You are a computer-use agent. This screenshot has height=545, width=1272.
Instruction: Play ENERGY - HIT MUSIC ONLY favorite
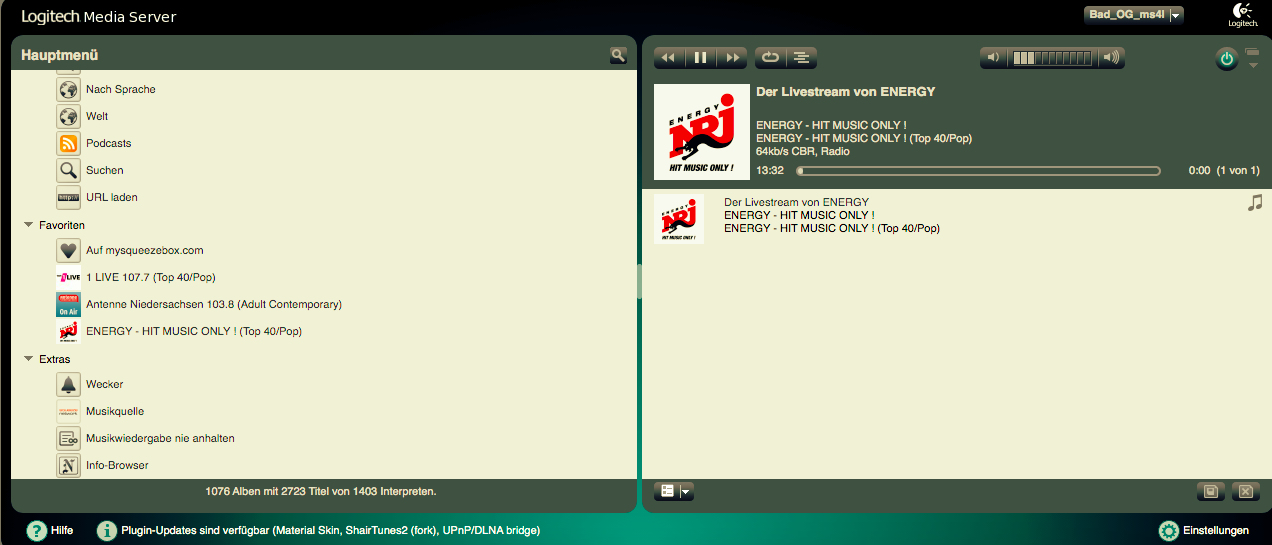click(194, 331)
